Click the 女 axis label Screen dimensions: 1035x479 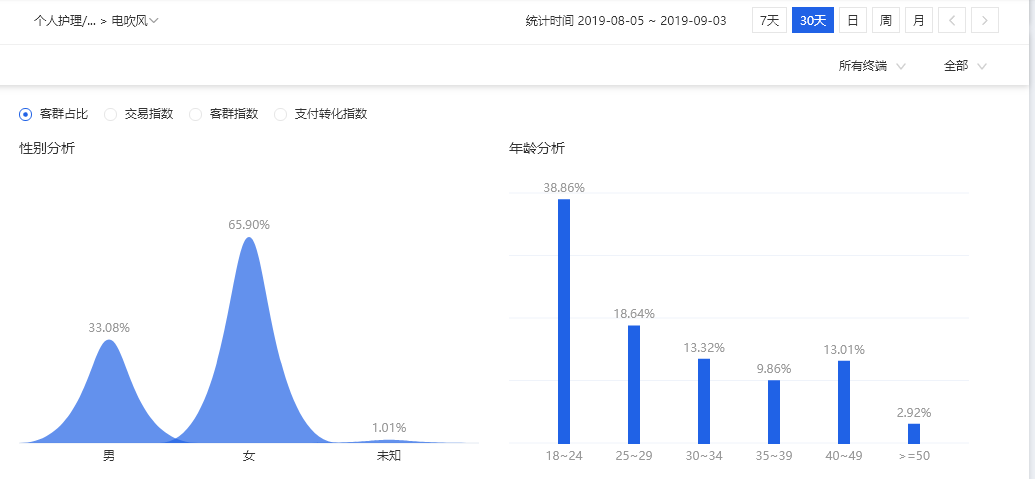tap(249, 455)
